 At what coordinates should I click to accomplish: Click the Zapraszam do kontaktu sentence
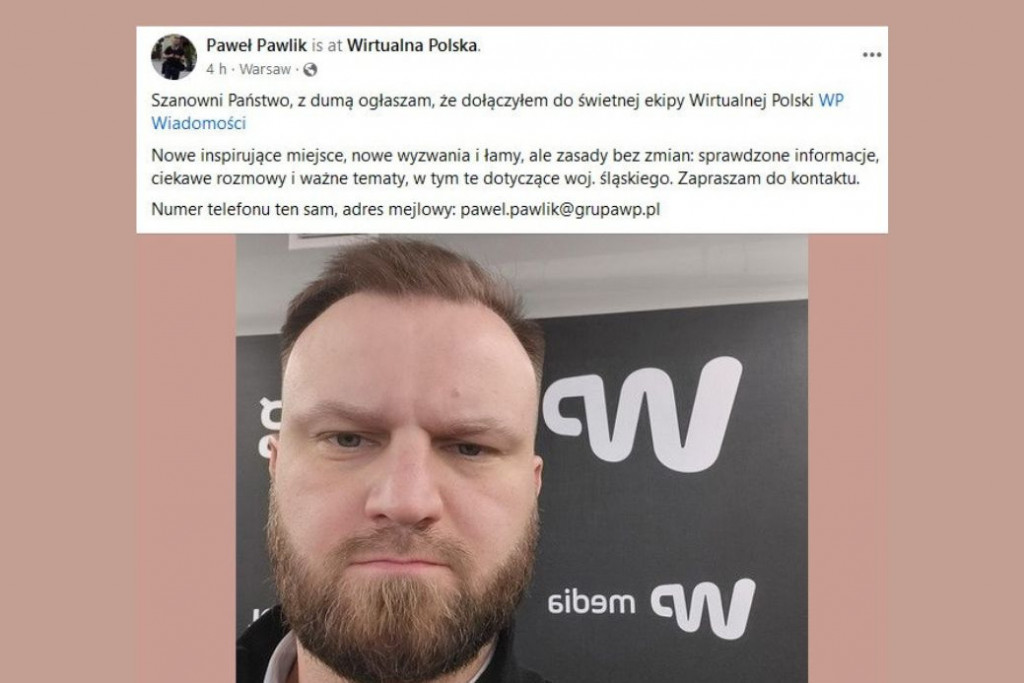768,178
